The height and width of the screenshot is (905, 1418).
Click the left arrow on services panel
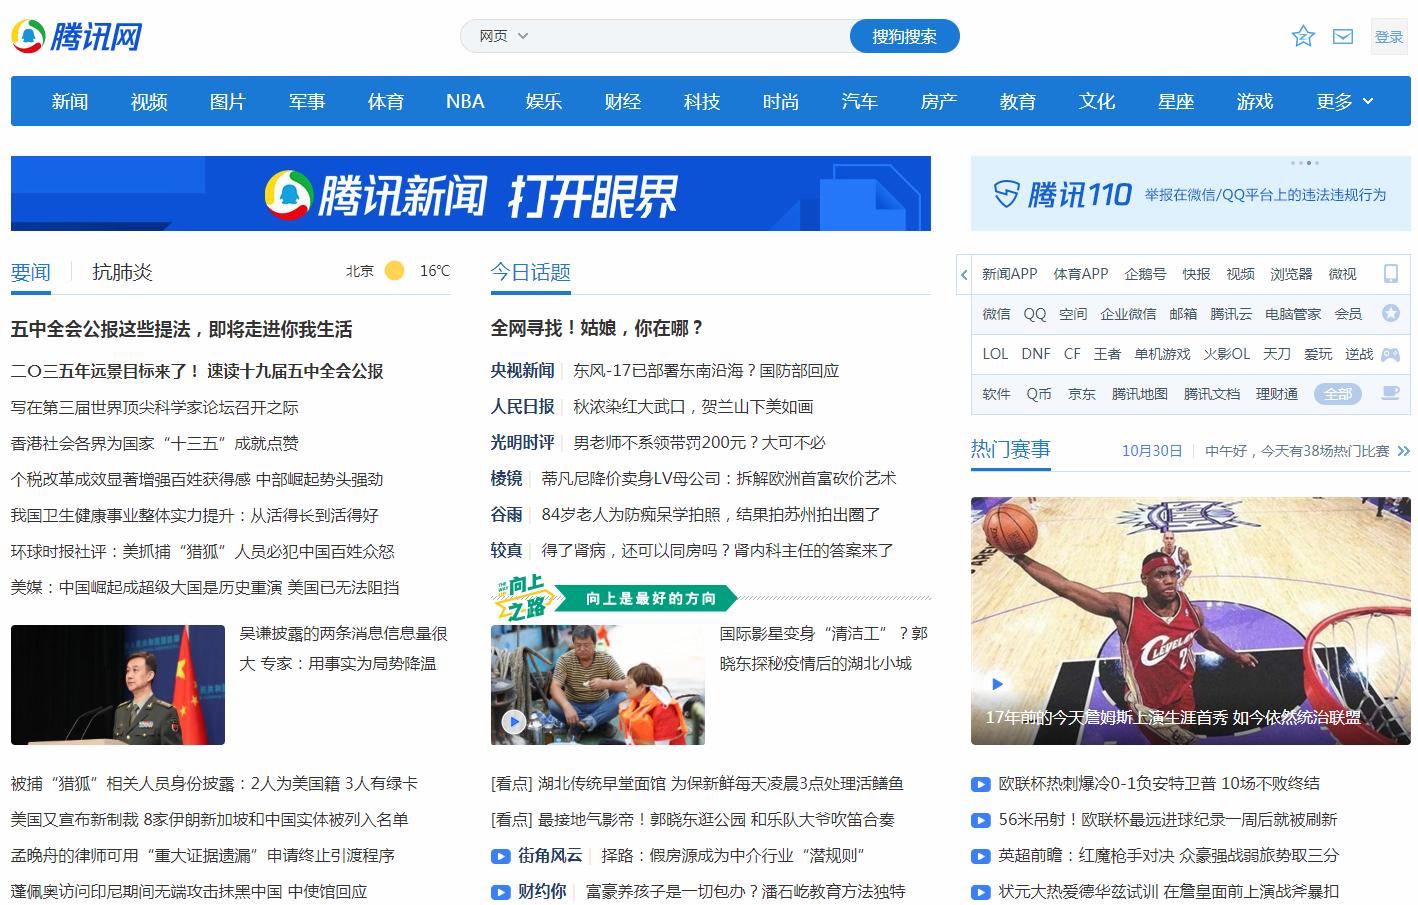[964, 274]
